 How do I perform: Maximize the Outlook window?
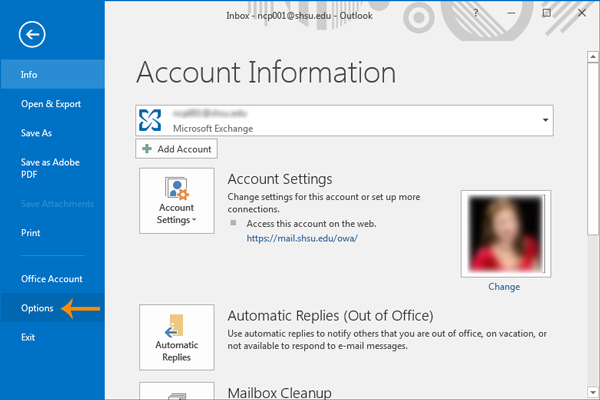pyautogui.click(x=547, y=13)
